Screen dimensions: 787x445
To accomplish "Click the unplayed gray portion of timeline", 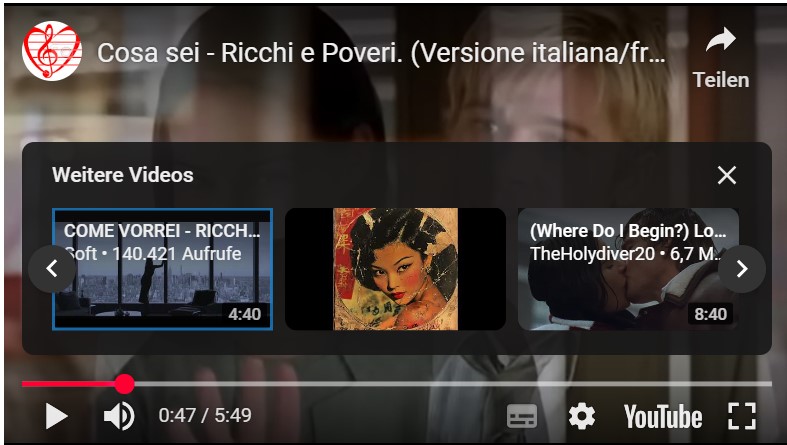I will [453, 384].
